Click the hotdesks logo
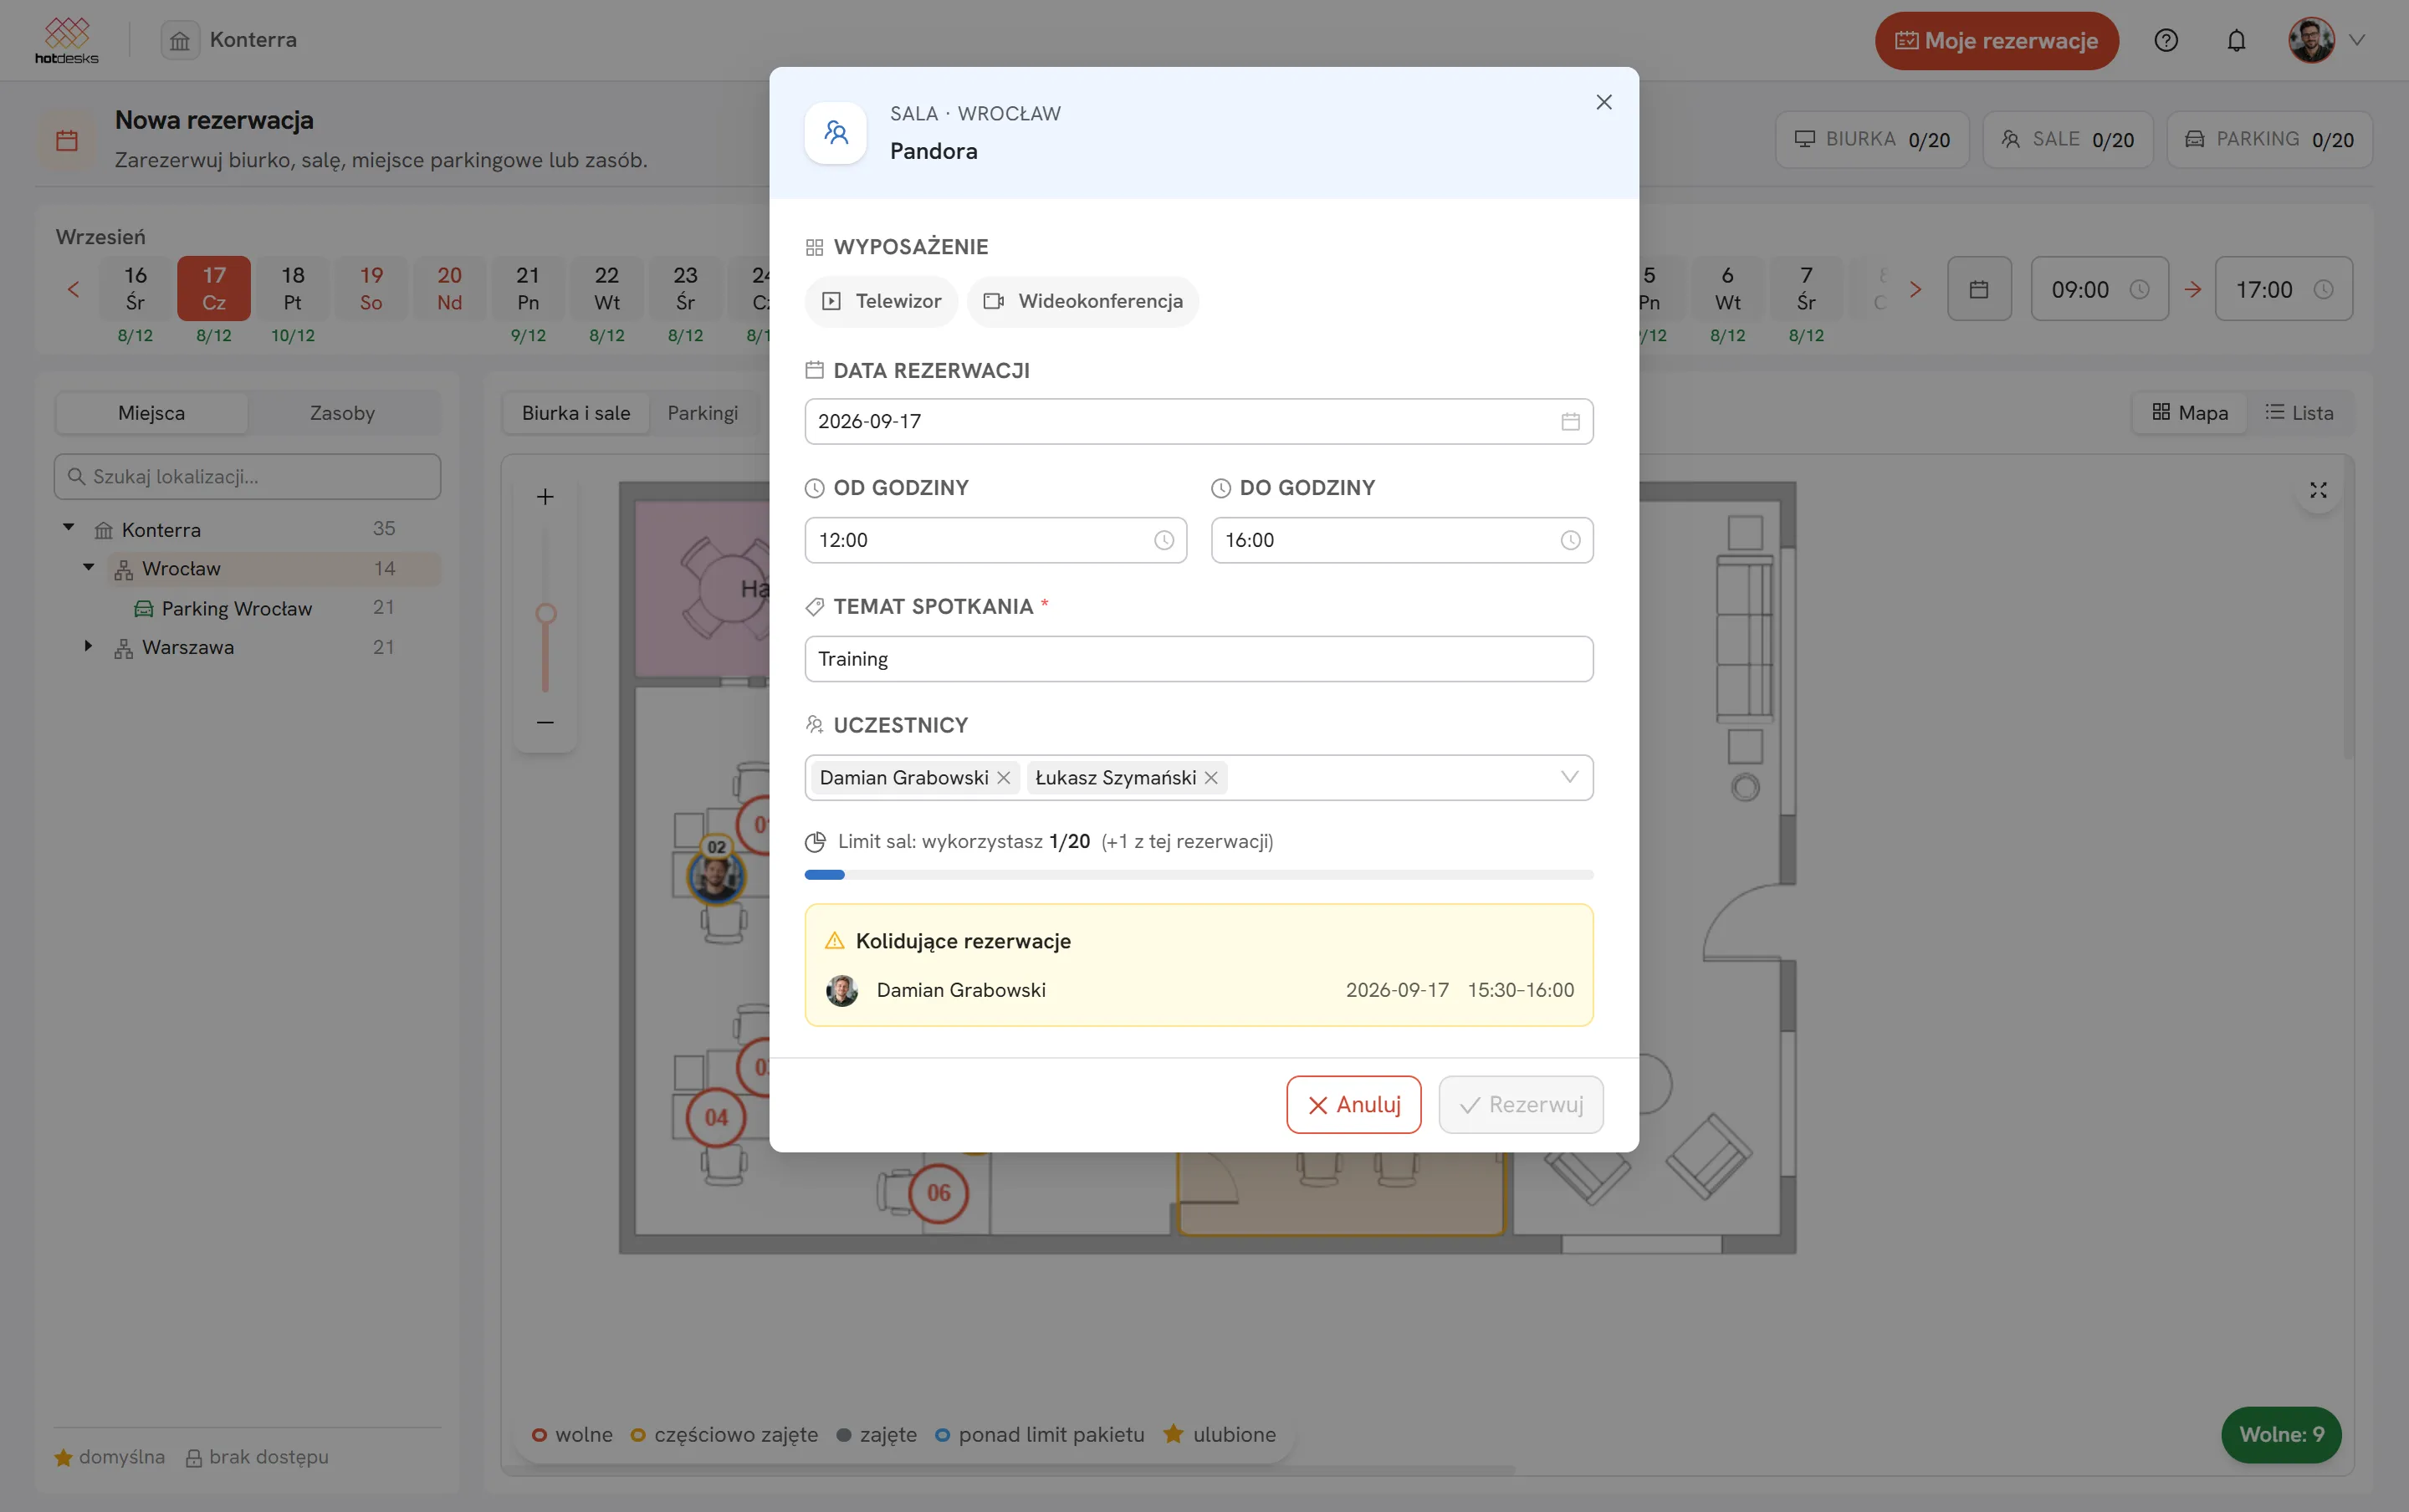Screen dimensions: 2409x1512 67,41
